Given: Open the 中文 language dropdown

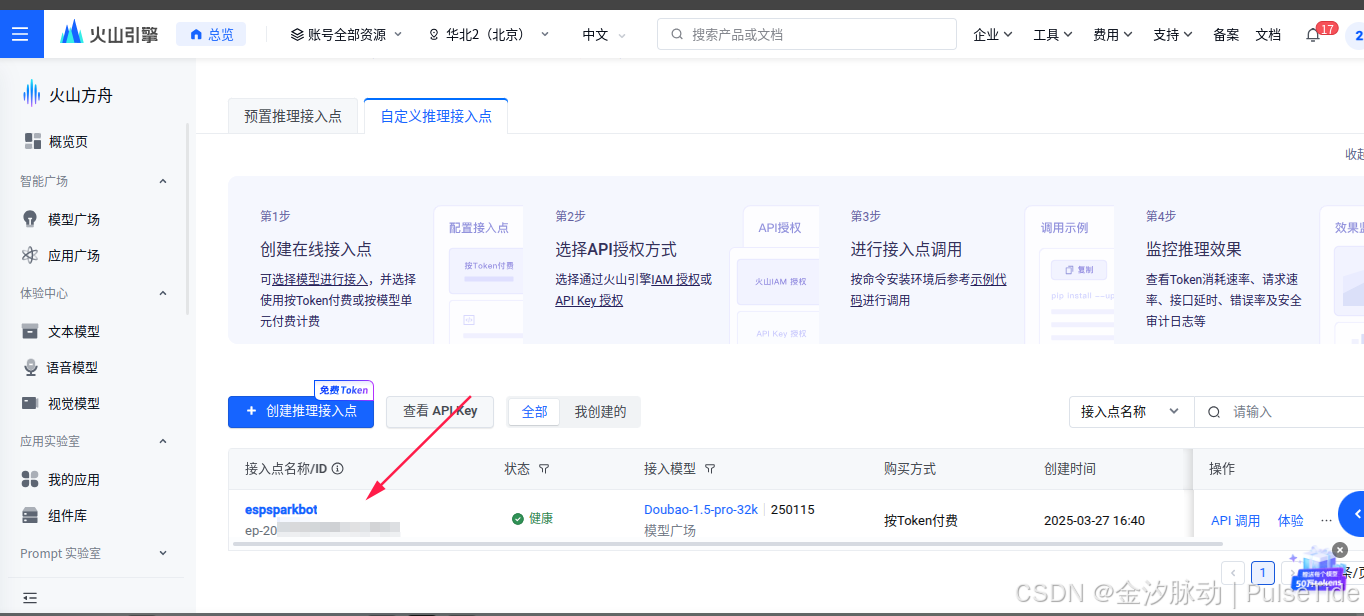Looking at the screenshot, I should coord(604,34).
